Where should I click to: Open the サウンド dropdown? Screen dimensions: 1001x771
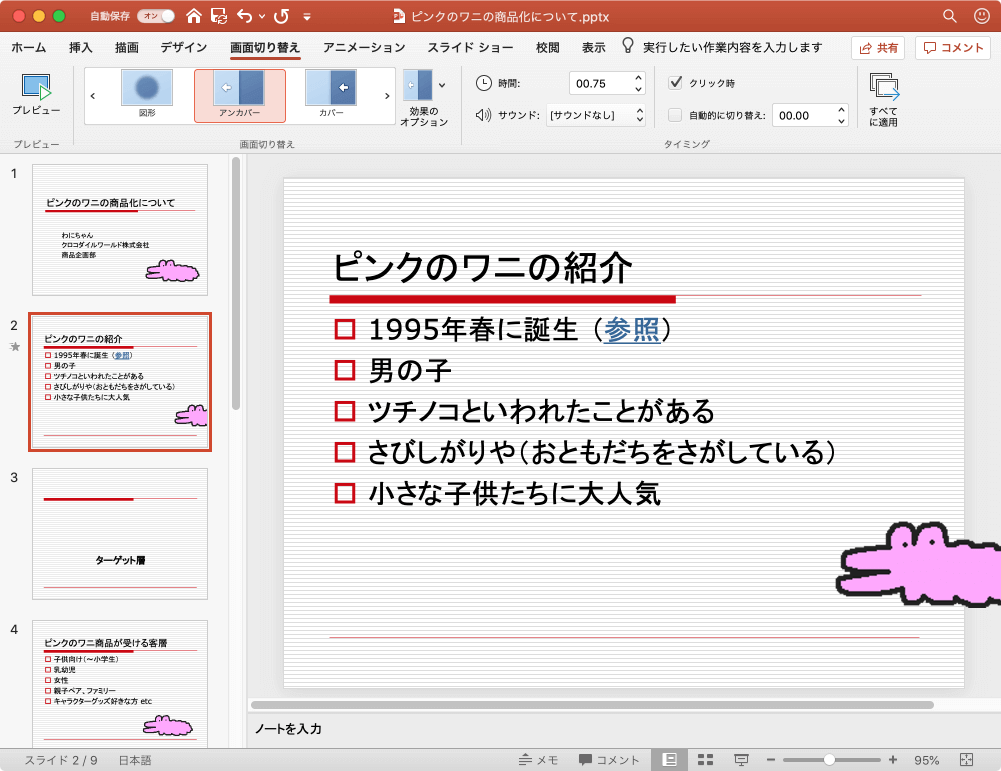[596, 115]
